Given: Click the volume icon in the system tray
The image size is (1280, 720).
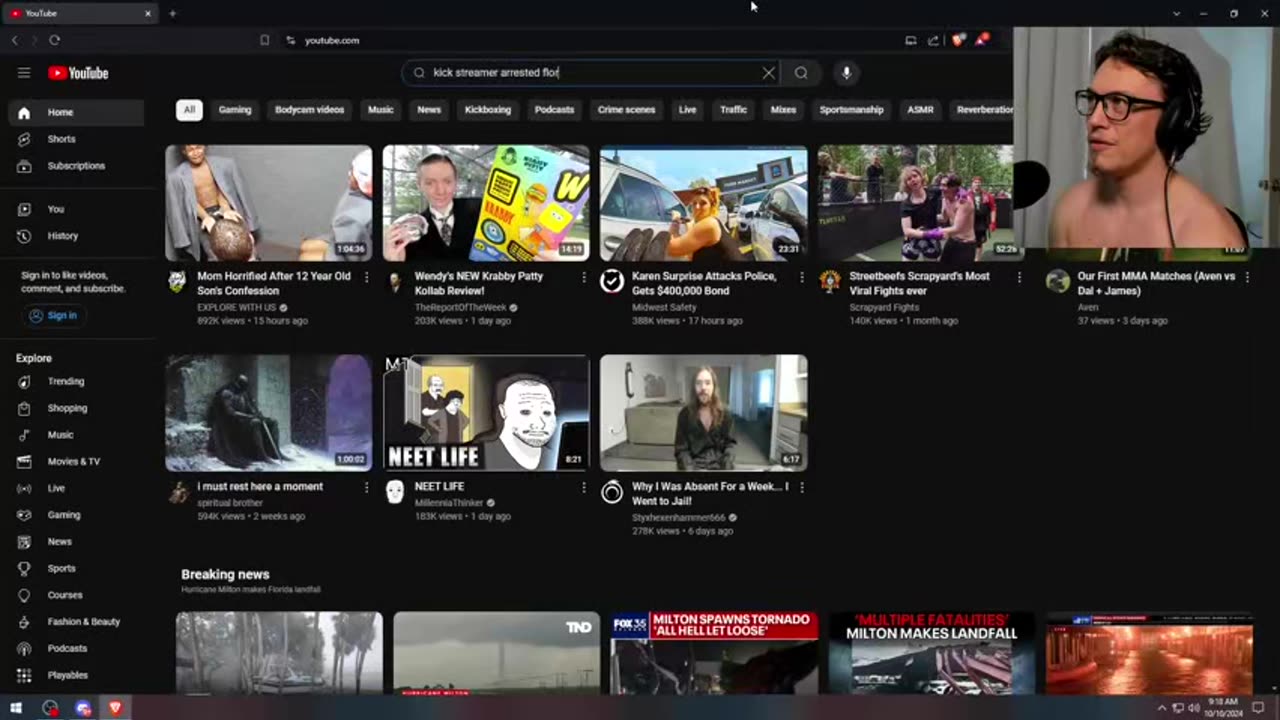Looking at the screenshot, I should click(x=1193, y=708).
